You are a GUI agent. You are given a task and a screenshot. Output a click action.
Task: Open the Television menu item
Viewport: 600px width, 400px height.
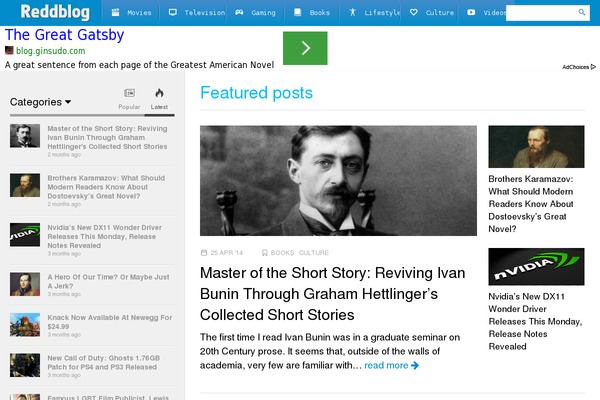coord(197,13)
